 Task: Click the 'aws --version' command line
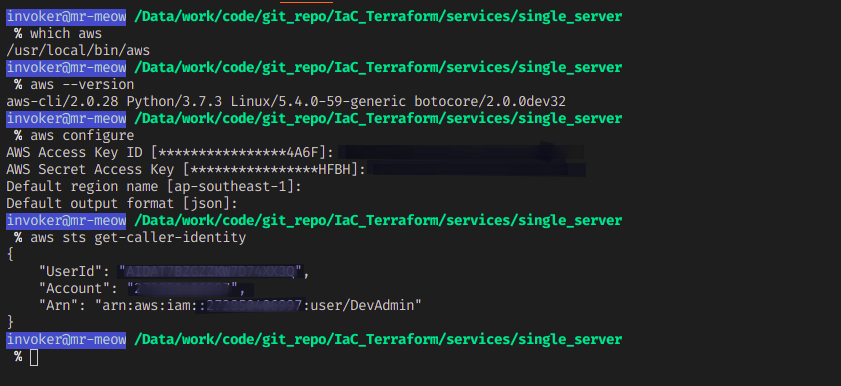click(82, 85)
